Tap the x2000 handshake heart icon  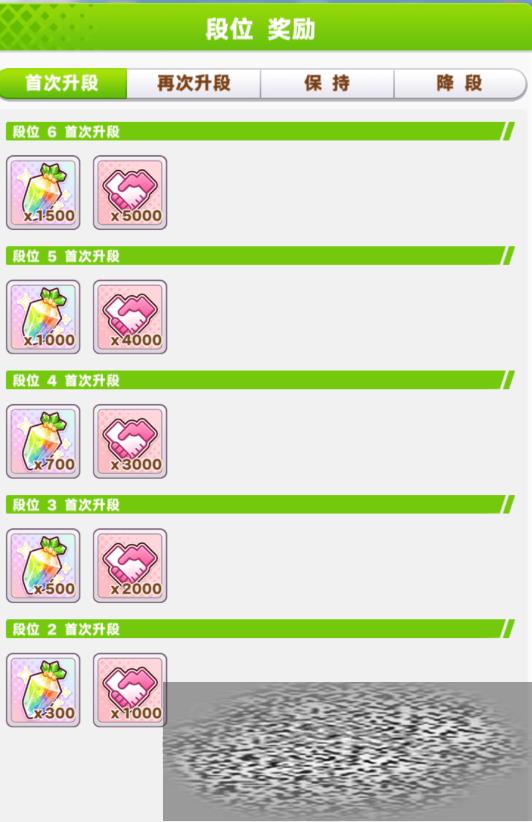(x=130, y=565)
